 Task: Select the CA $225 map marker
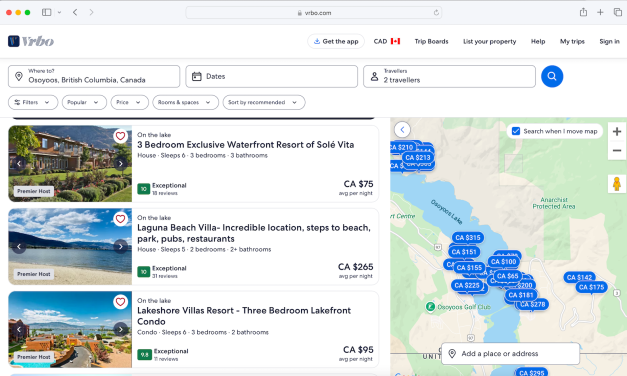[467, 285]
